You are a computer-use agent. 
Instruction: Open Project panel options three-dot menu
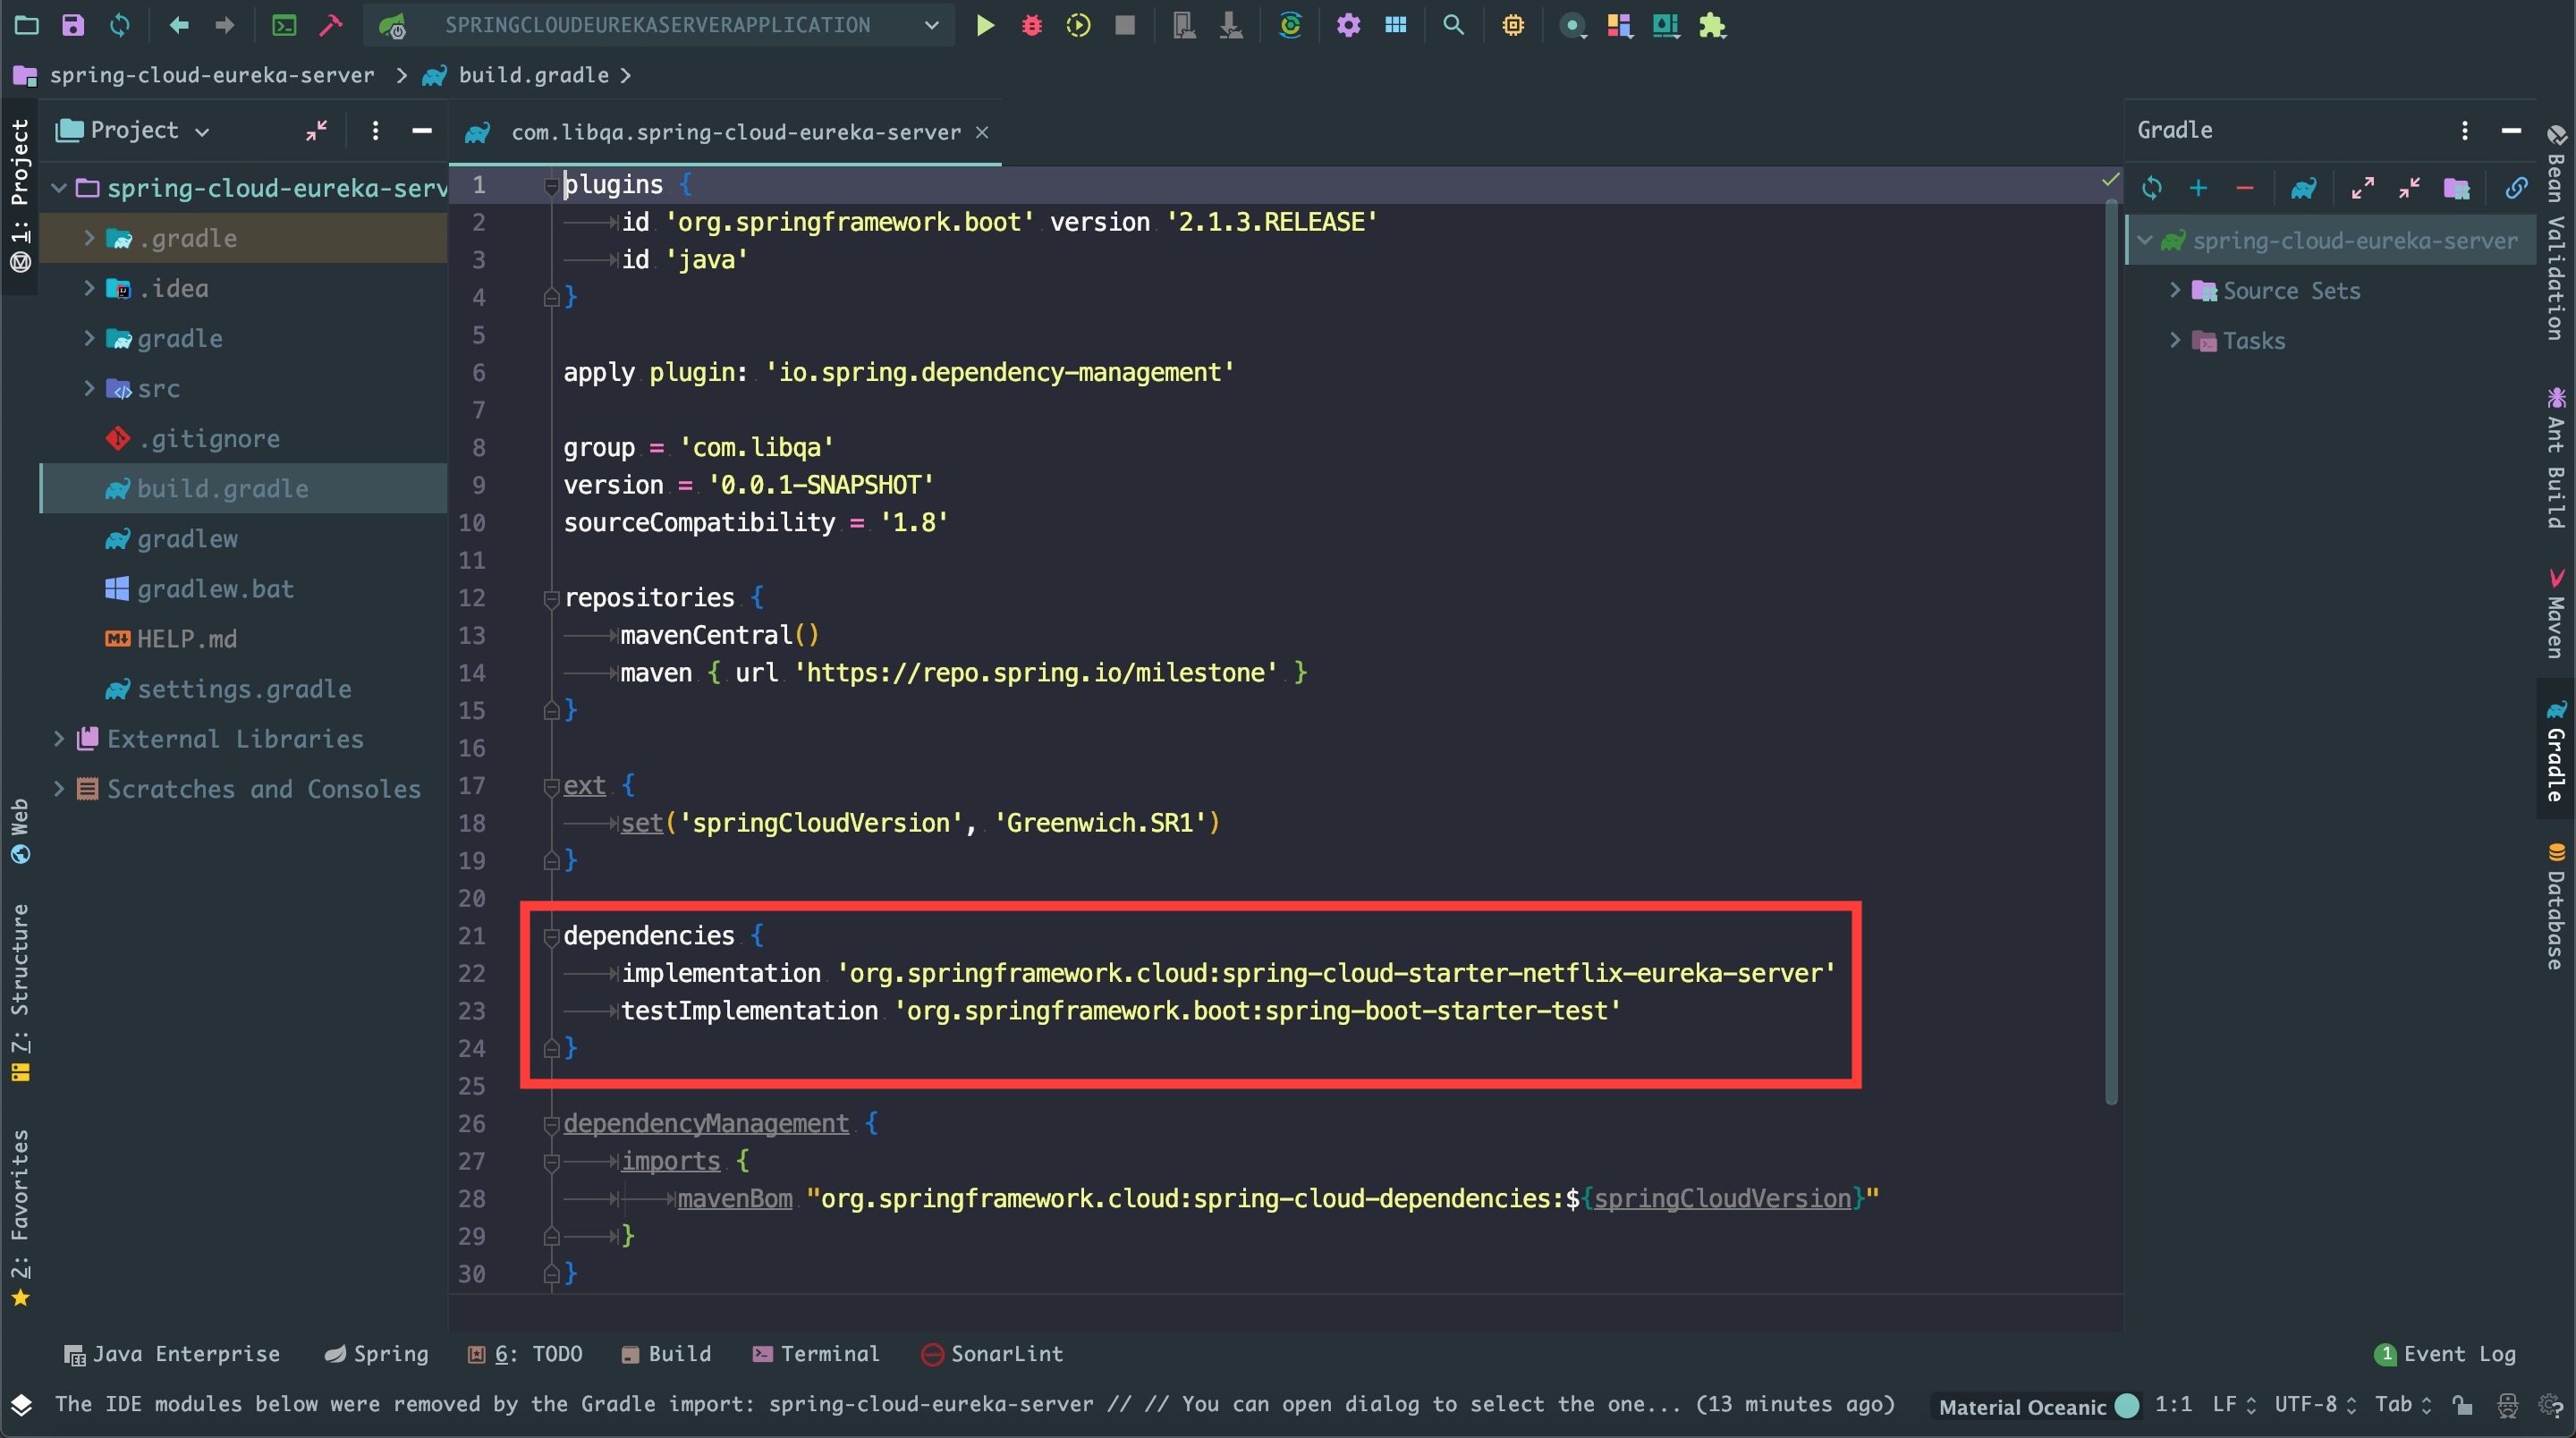(x=375, y=131)
